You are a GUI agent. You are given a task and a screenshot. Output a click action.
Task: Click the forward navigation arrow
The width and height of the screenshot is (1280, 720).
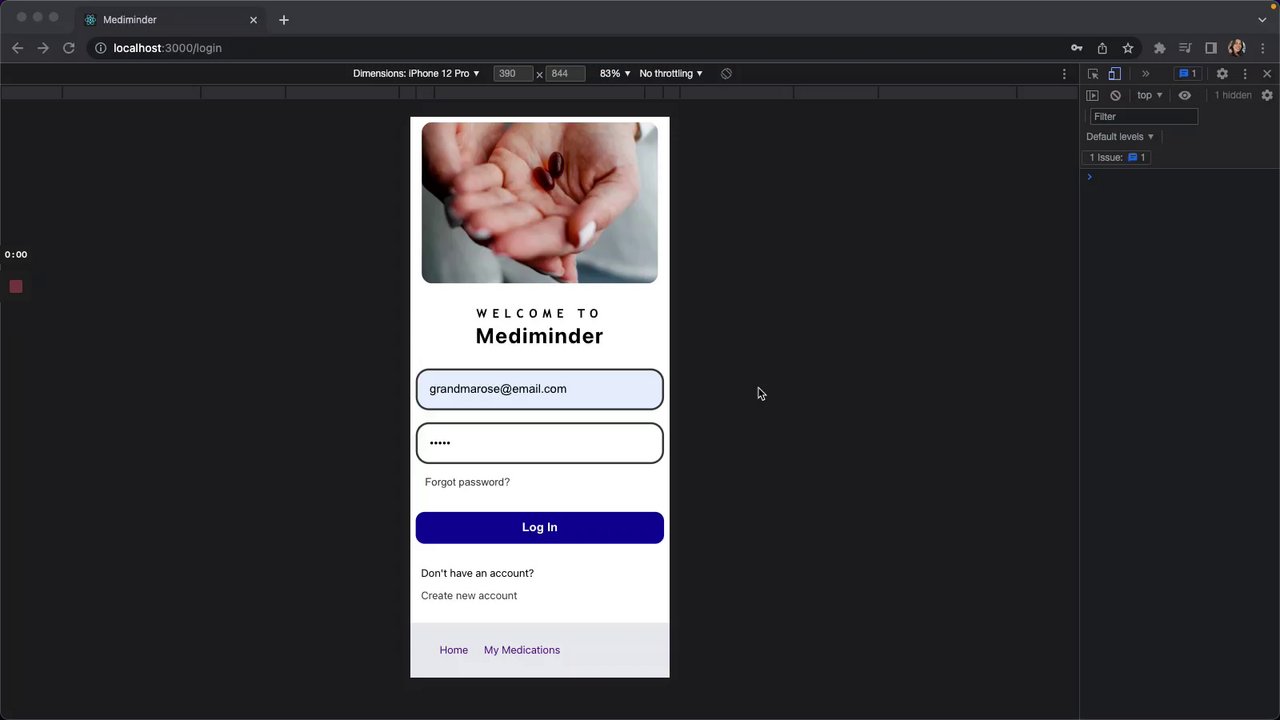pyautogui.click(x=43, y=48)
